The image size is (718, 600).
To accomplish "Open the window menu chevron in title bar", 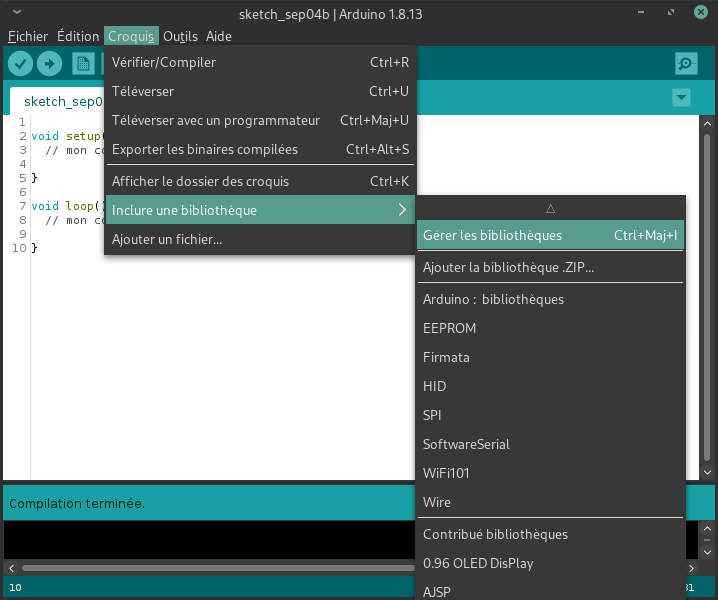I will (x=17, y=12).
